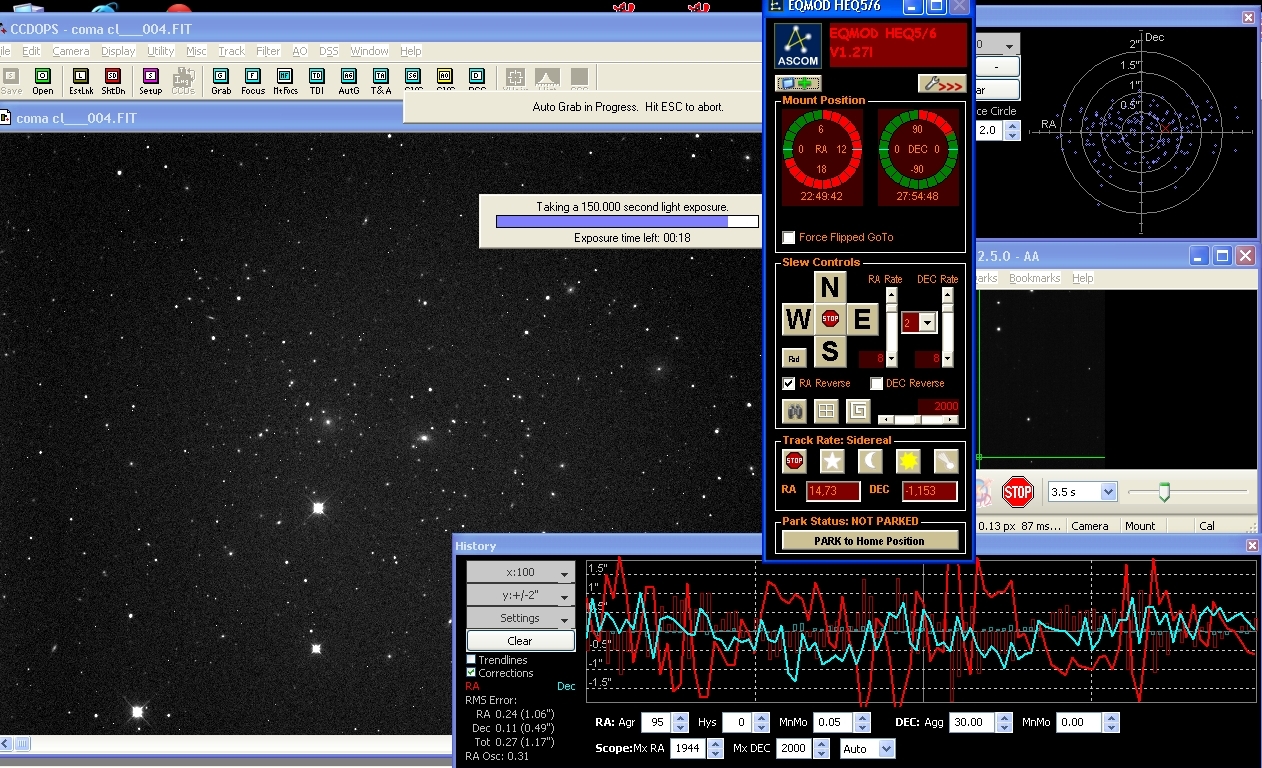Slew west with the W button
Viewport: 1262px width, 768px height.
798,320
